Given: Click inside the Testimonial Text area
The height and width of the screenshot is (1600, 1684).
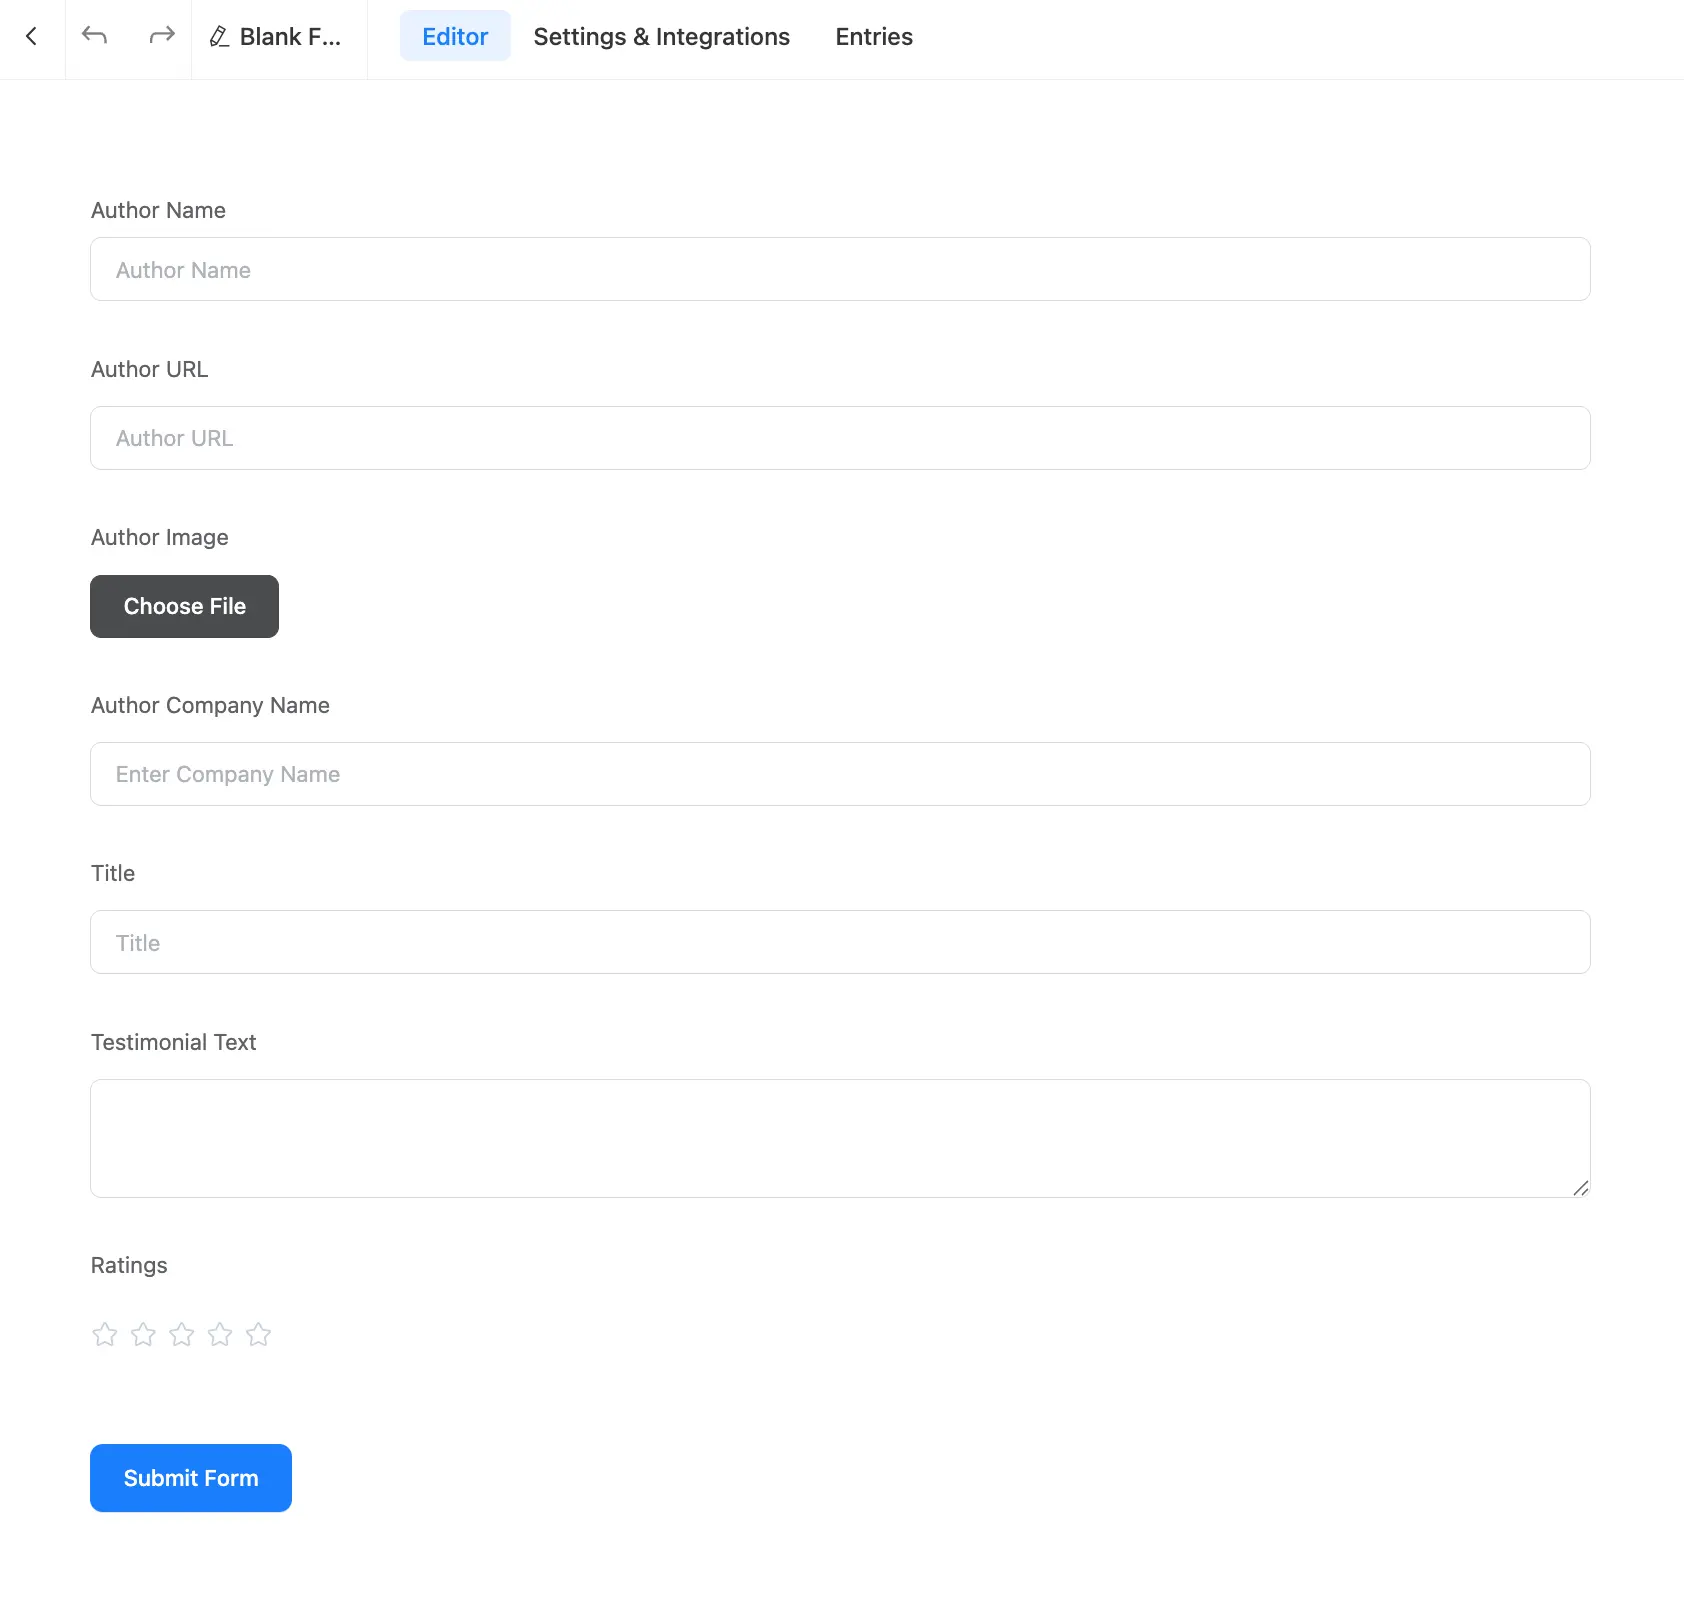Looking at the screenshot, I should tap(840, 1138).
